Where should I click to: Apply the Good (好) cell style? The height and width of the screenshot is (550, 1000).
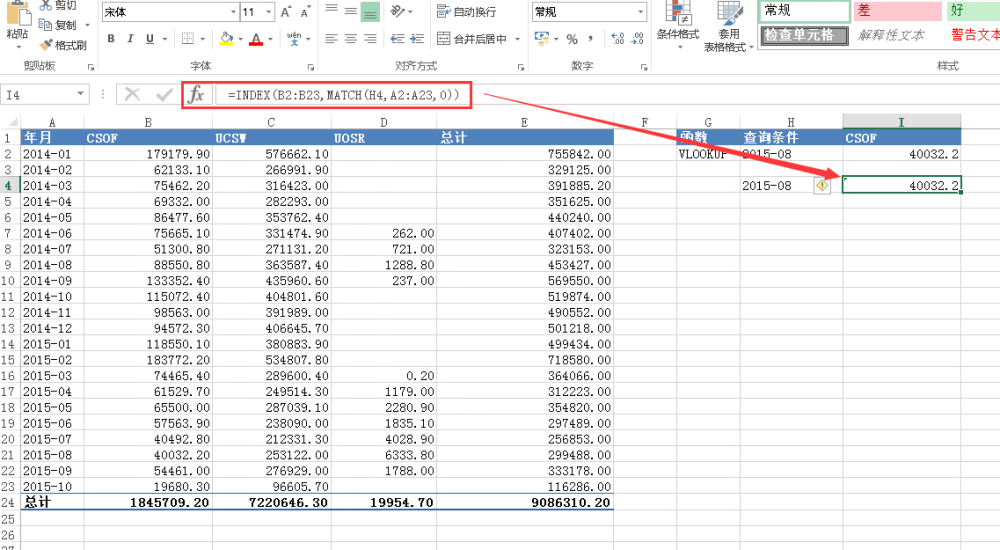(x=973, y=10)
